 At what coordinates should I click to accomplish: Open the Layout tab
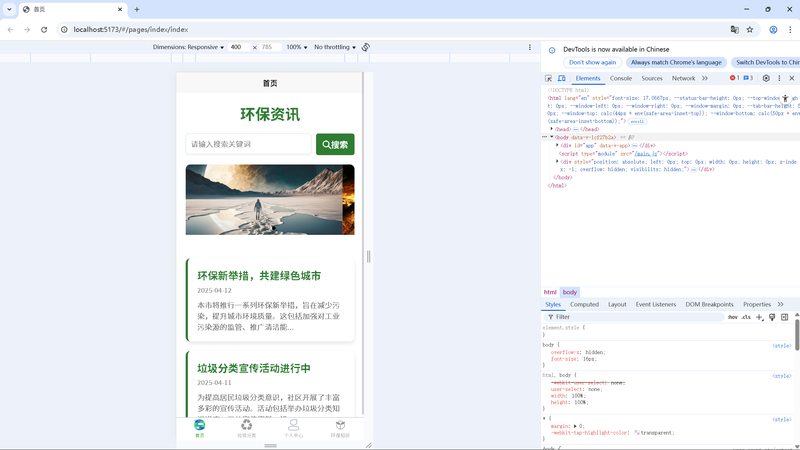pyautogui.click(x=617, y=304)
